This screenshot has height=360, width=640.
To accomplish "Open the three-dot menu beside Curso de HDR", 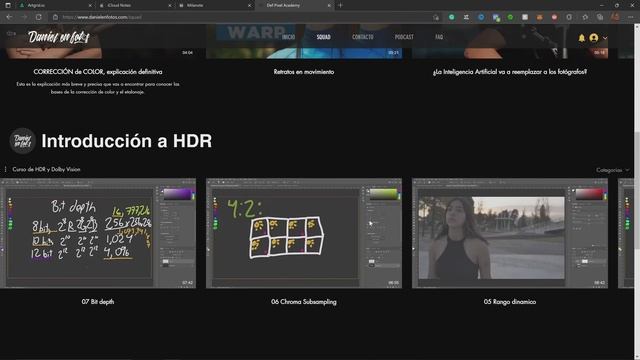I will pos(5,169).
